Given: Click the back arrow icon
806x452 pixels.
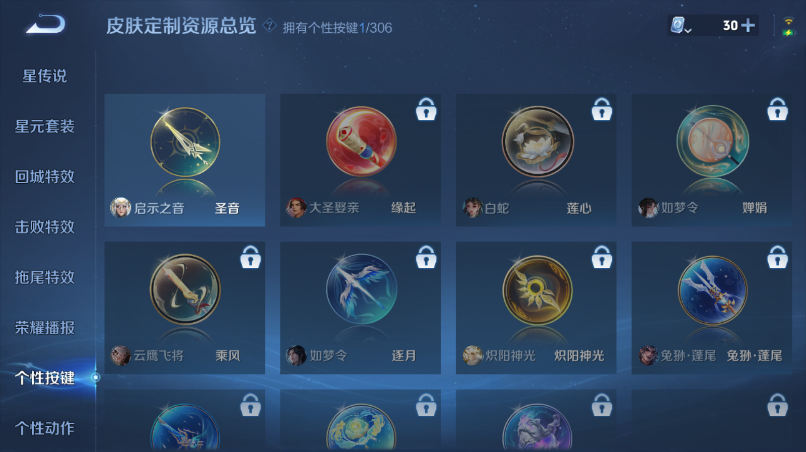Looking at the screenshot, I should (x=45, y=24).
